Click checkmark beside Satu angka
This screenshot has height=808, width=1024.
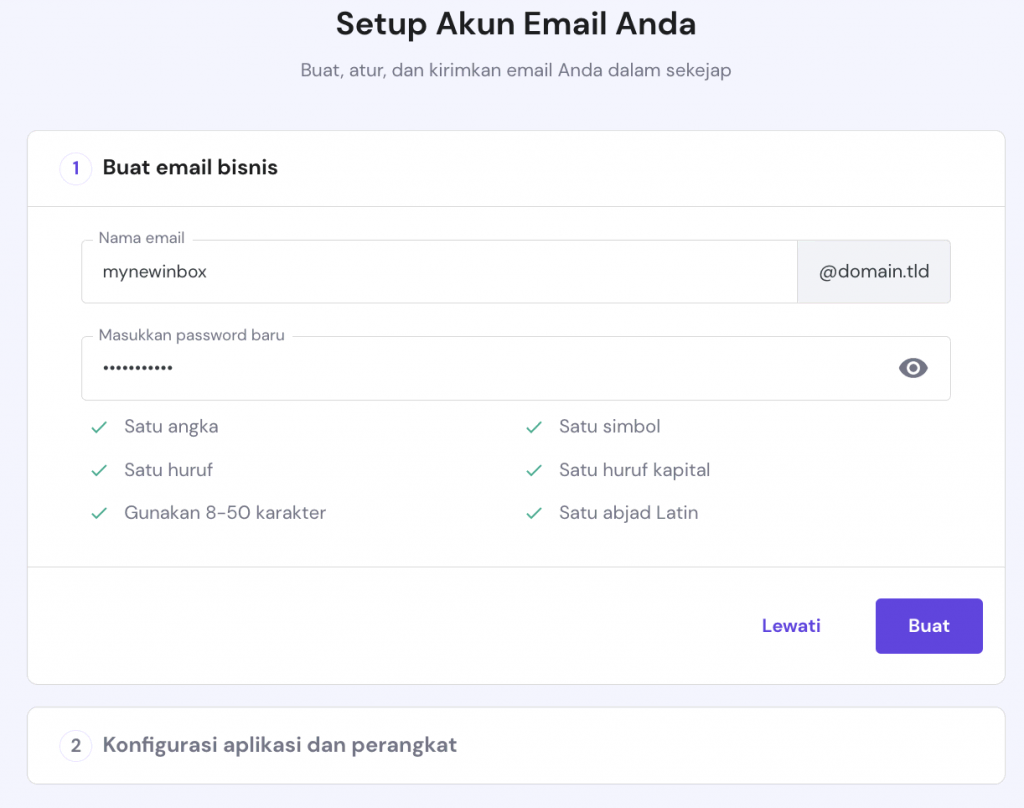click(x=99, y=427)
